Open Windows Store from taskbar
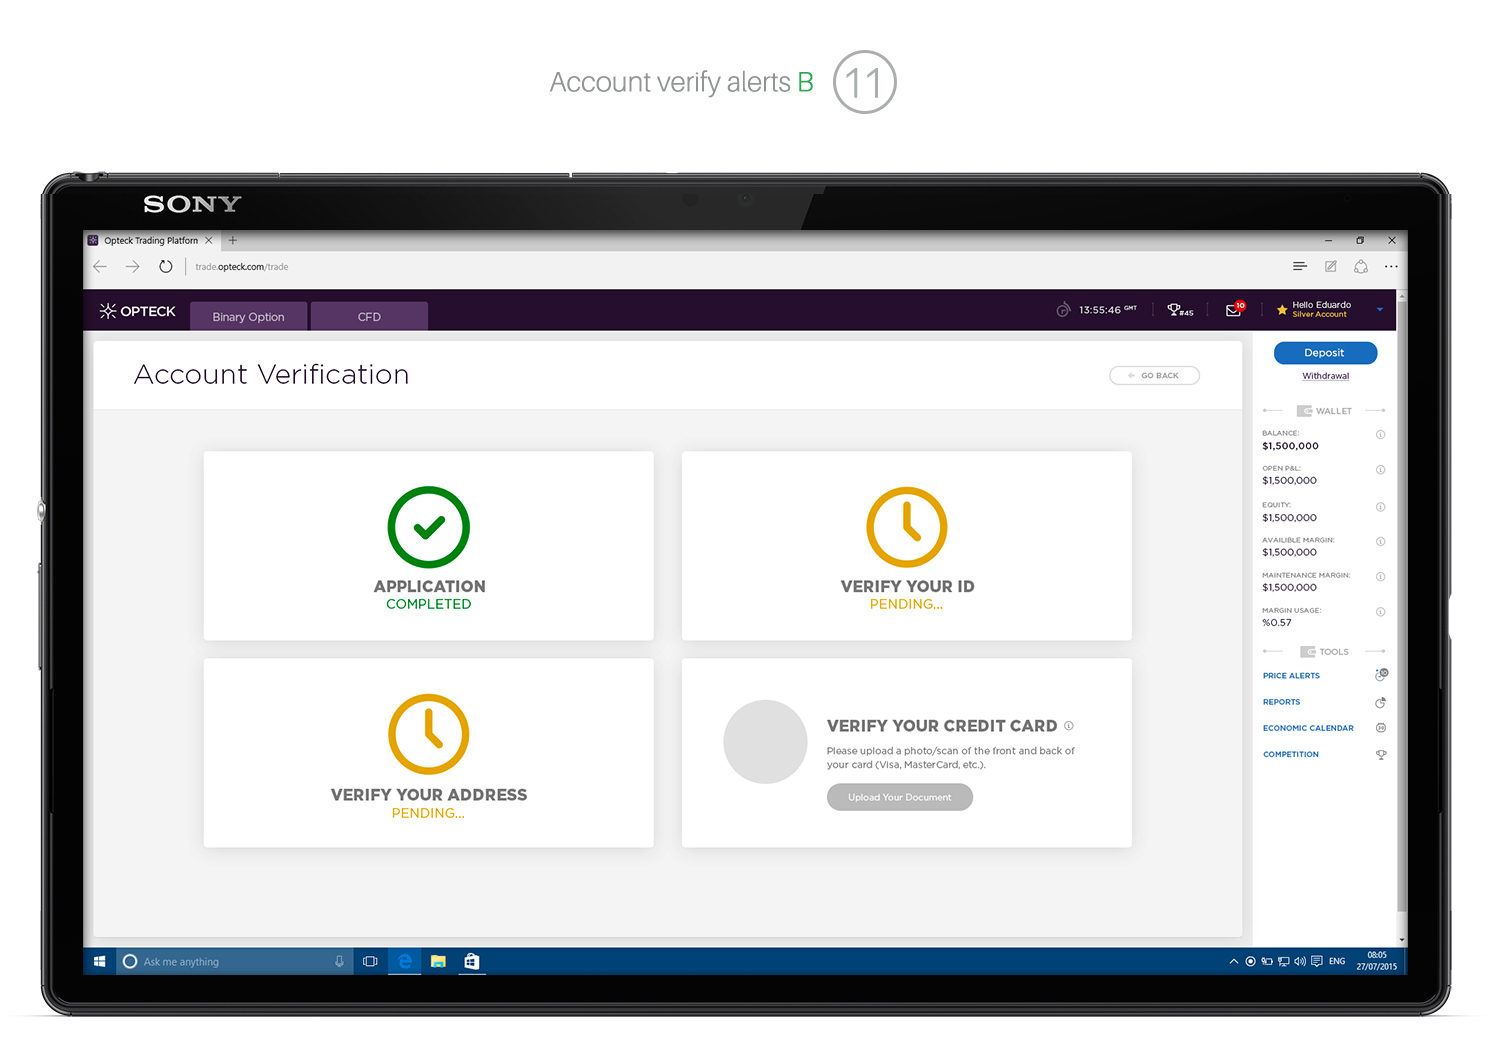This screenshot has width=1491, height=1057. [472, 961]
